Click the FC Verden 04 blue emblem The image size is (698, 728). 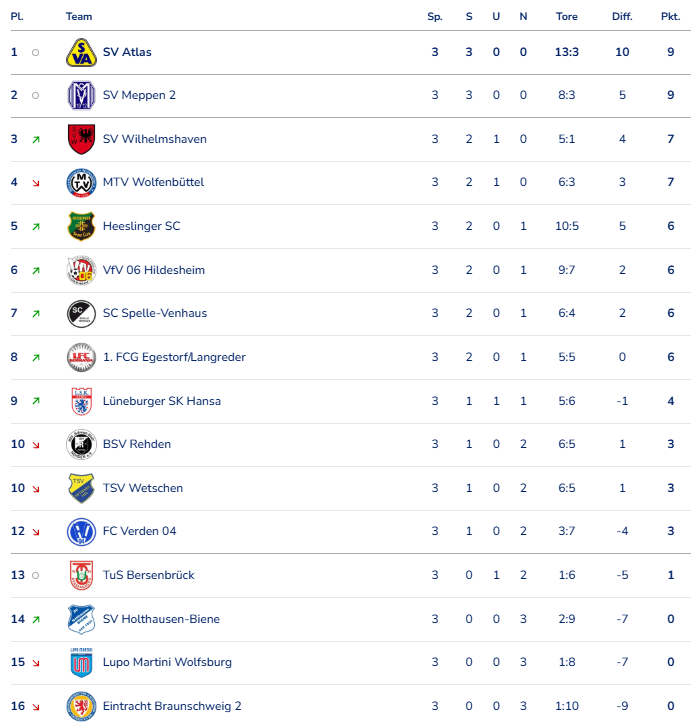pyautogui.click(x=81, y=532)
